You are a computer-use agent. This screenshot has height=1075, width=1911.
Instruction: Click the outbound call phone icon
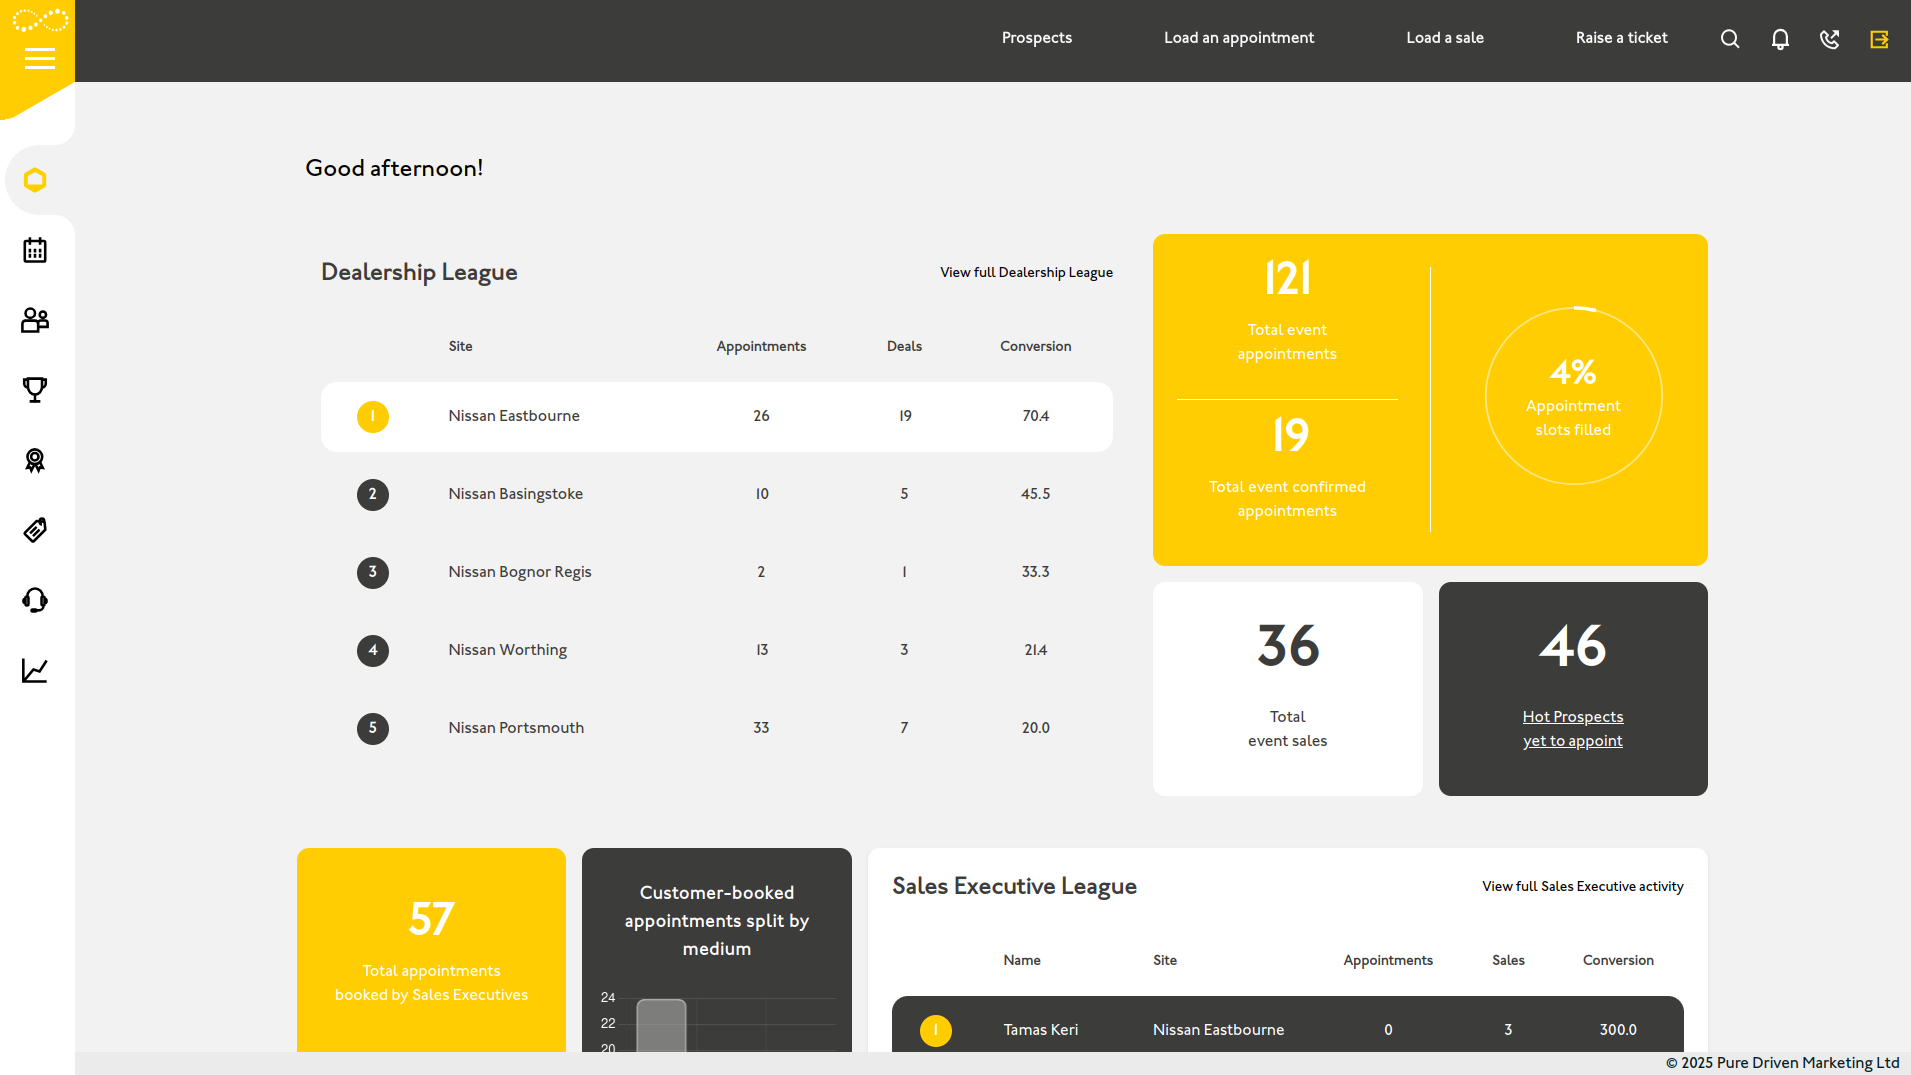[x=1830, y=39]
